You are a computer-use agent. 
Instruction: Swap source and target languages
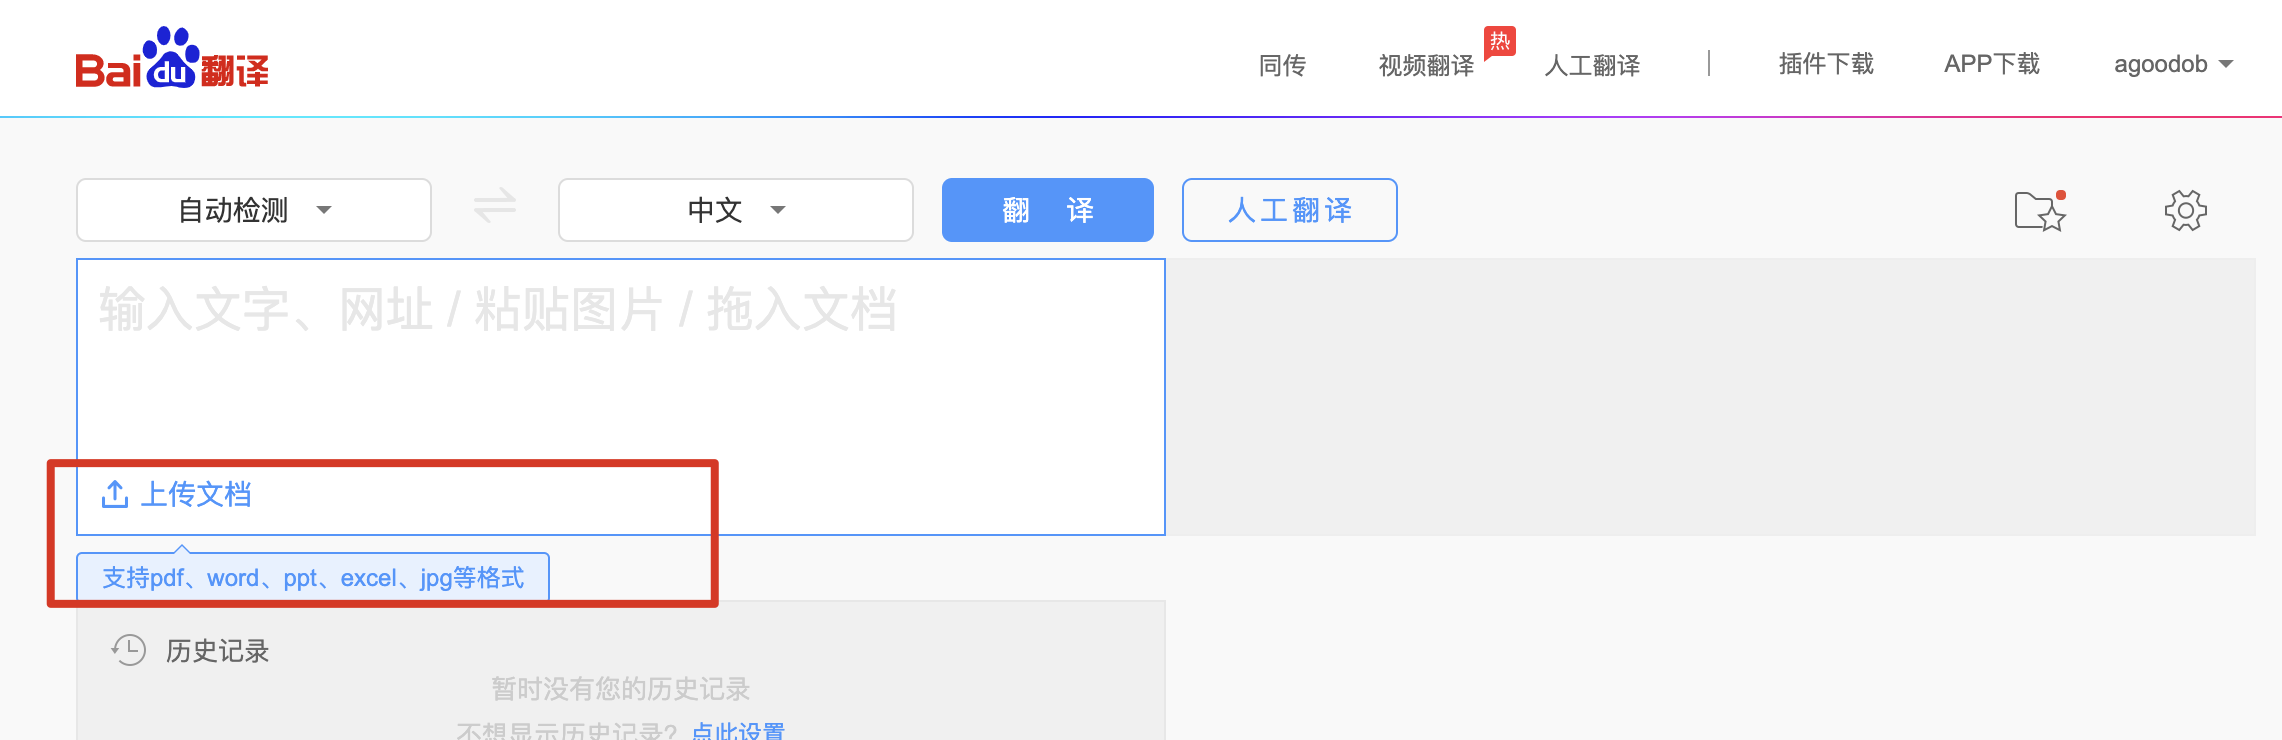pos(495,207)
